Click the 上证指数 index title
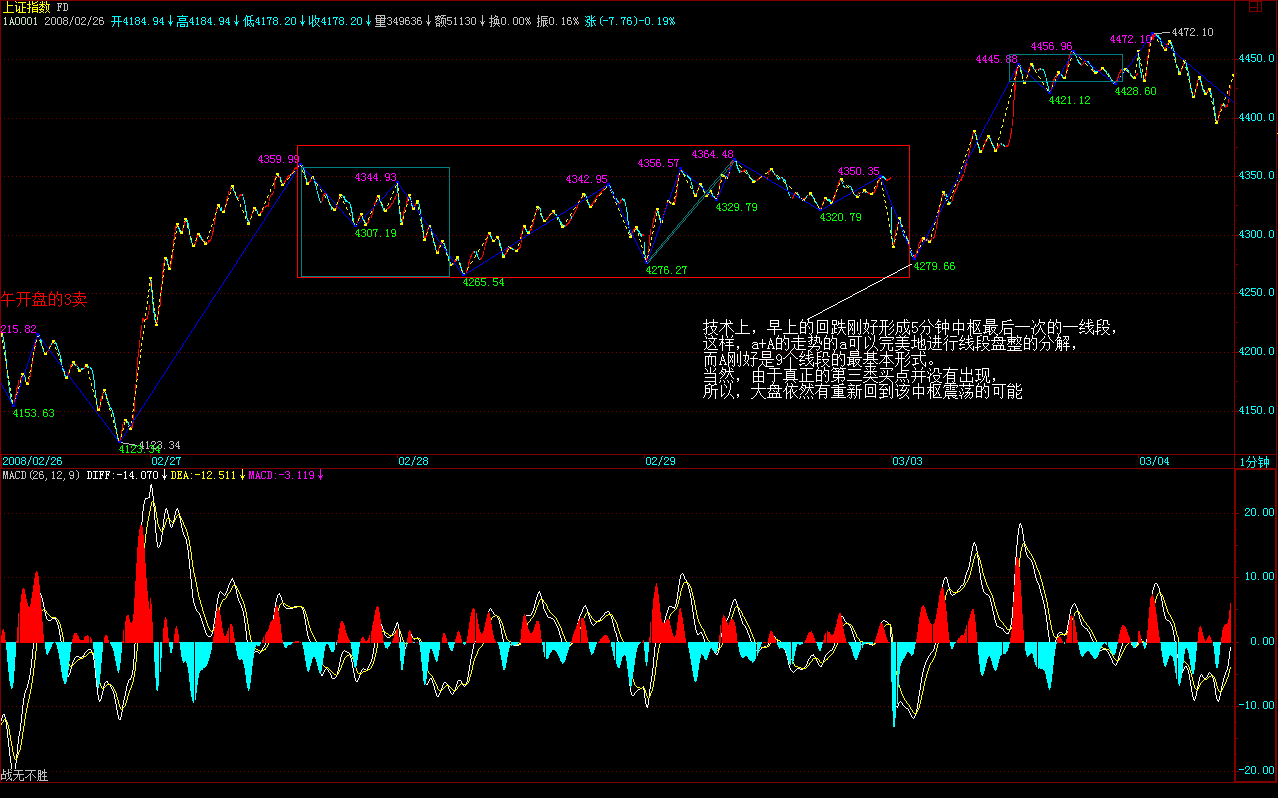This screenshot has width=1278, height=798. (27, 7)
